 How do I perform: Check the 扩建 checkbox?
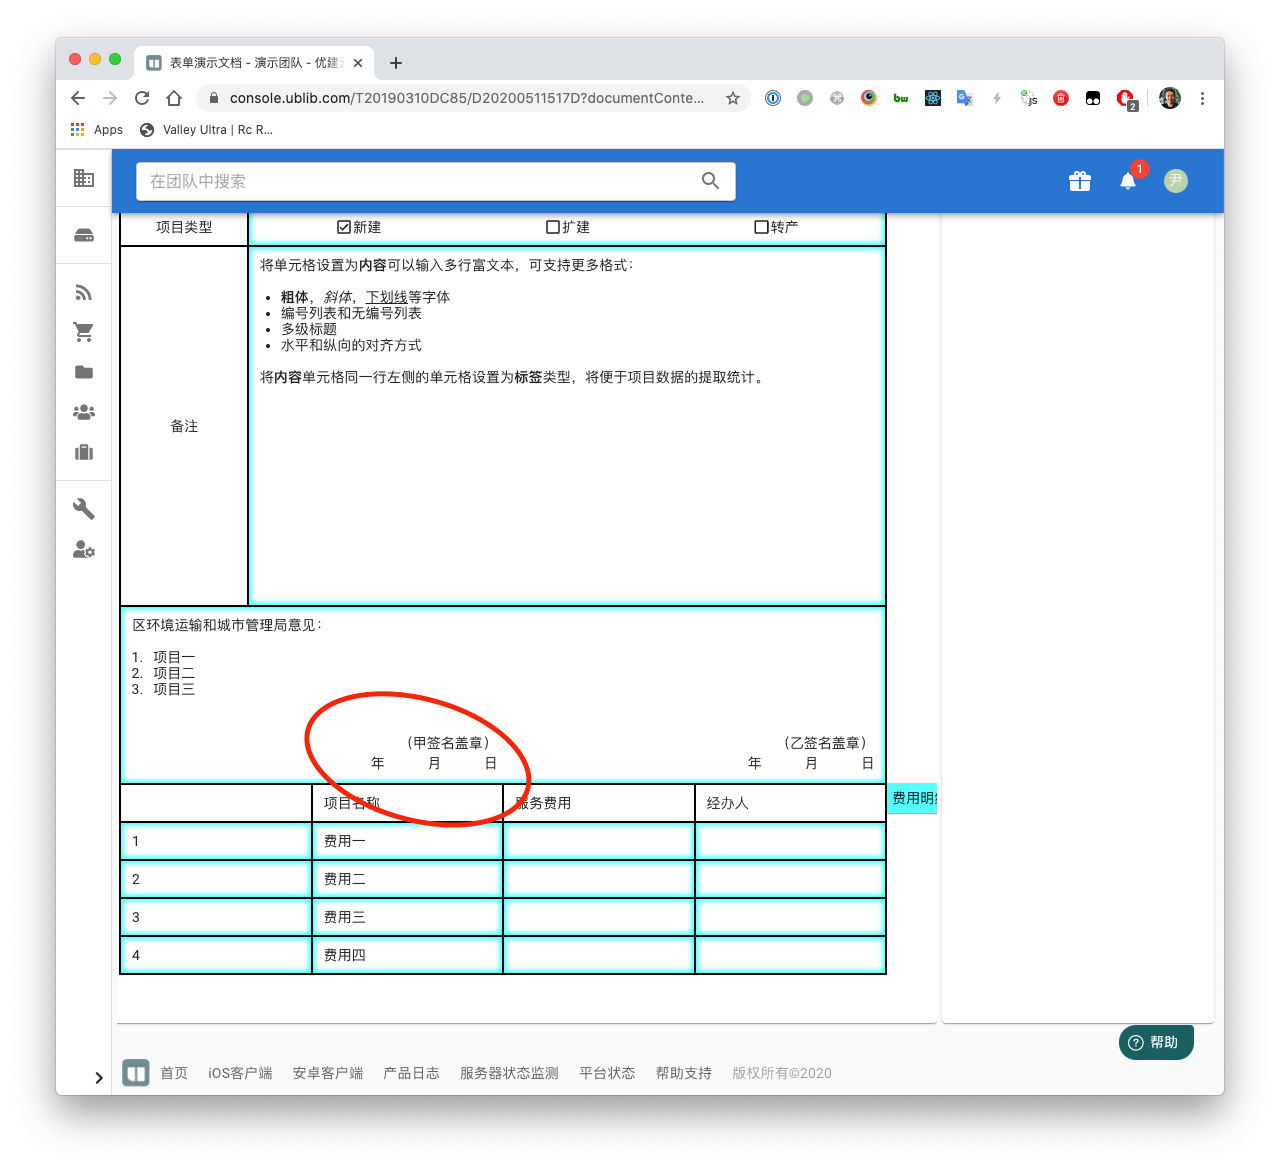click(552, 227)
